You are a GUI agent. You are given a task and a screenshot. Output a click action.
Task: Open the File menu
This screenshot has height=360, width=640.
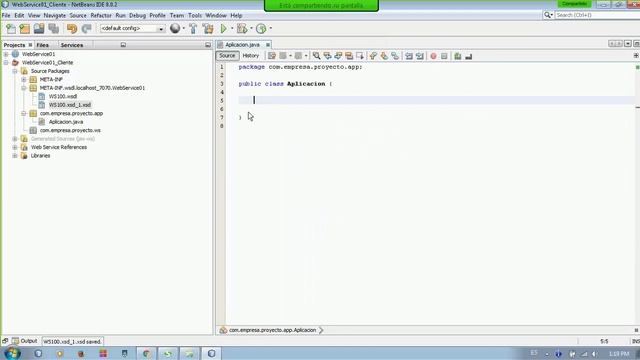click(x=6, y=16)
